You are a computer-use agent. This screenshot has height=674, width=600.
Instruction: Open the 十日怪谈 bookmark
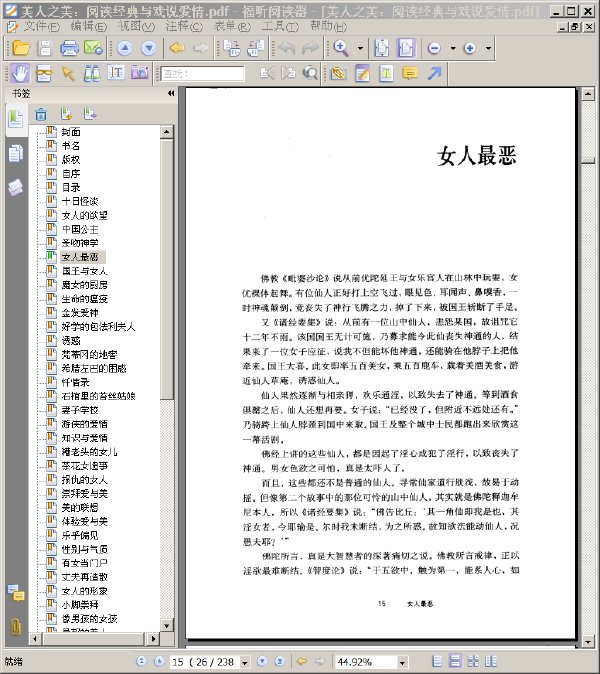click(x=80, y=201)
